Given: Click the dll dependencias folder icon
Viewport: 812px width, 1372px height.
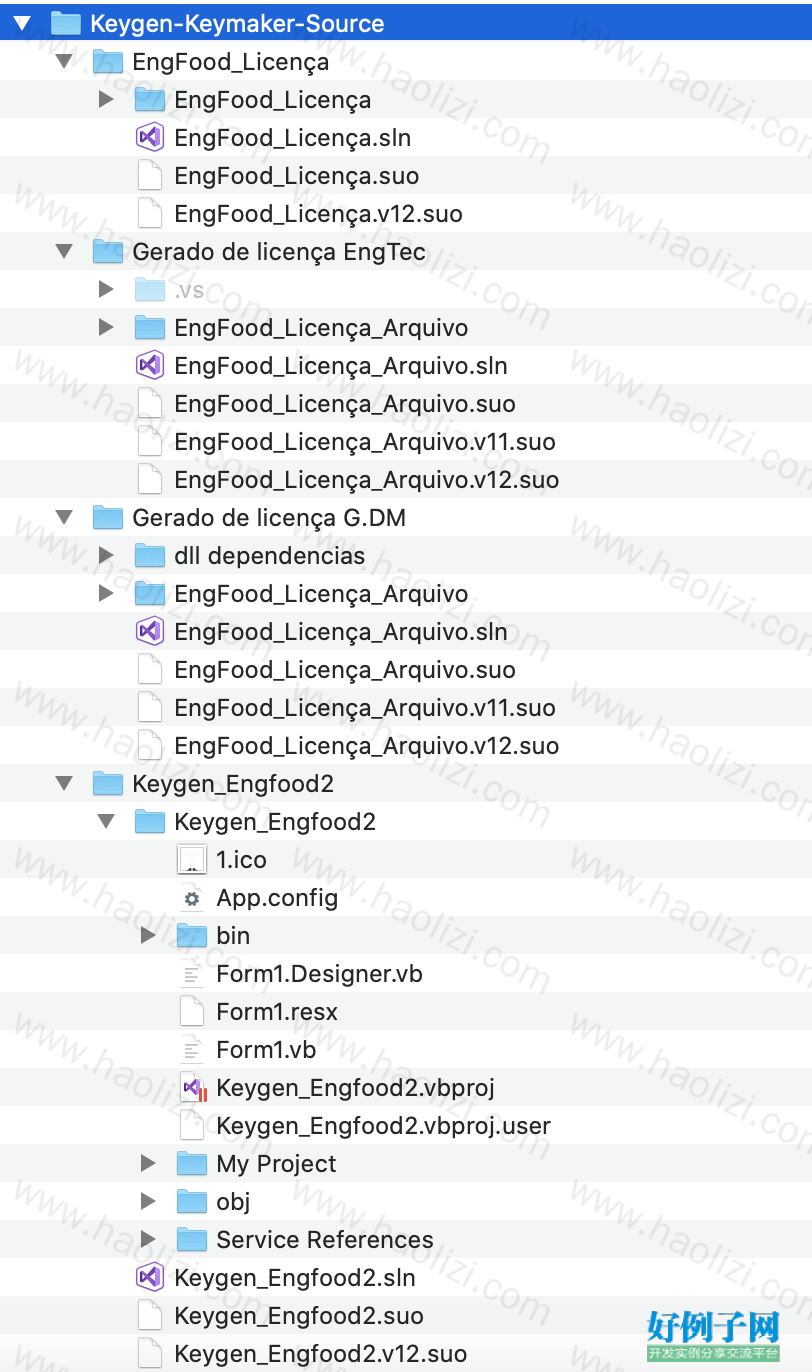Looking at the screenshot, I should (150, 555).
